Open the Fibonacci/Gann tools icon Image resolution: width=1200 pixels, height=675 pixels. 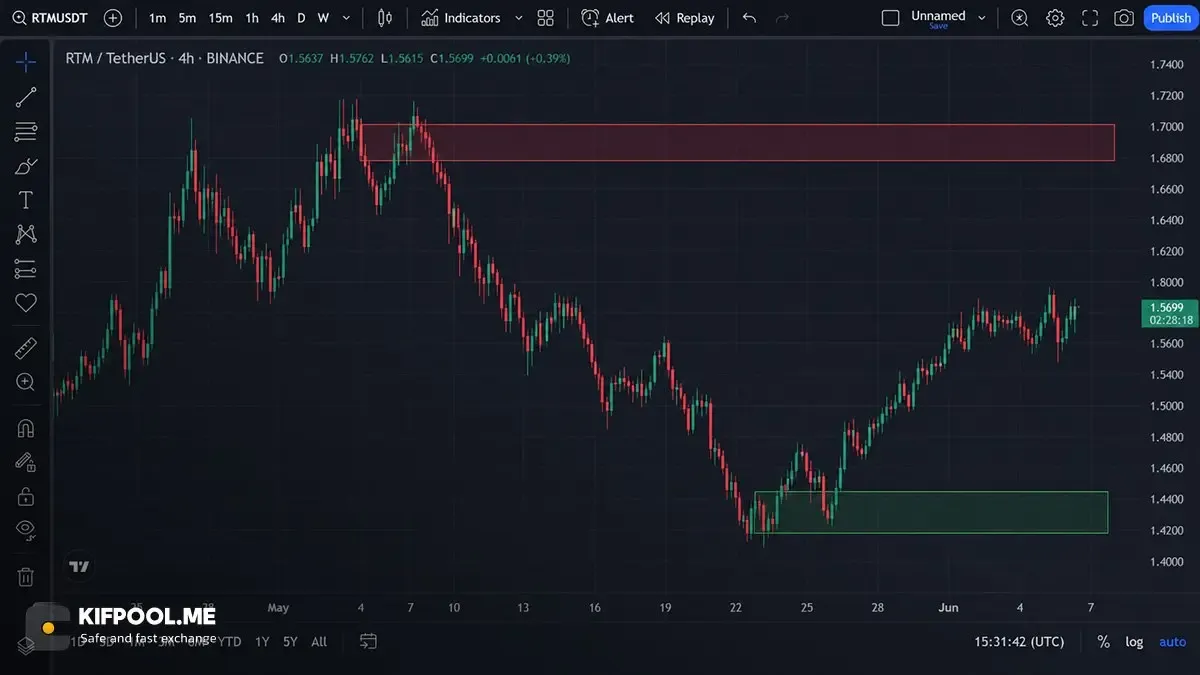point(26,131)
